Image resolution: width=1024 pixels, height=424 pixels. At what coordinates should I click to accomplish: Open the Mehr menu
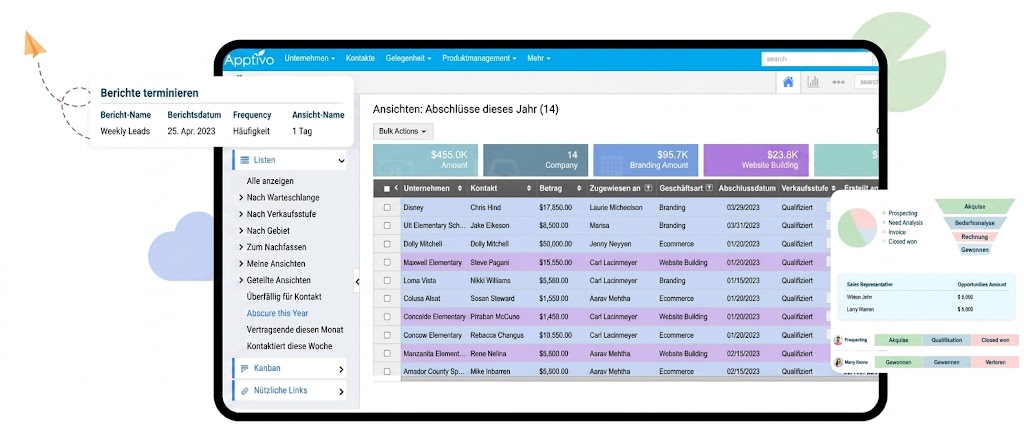click(539, 58)
